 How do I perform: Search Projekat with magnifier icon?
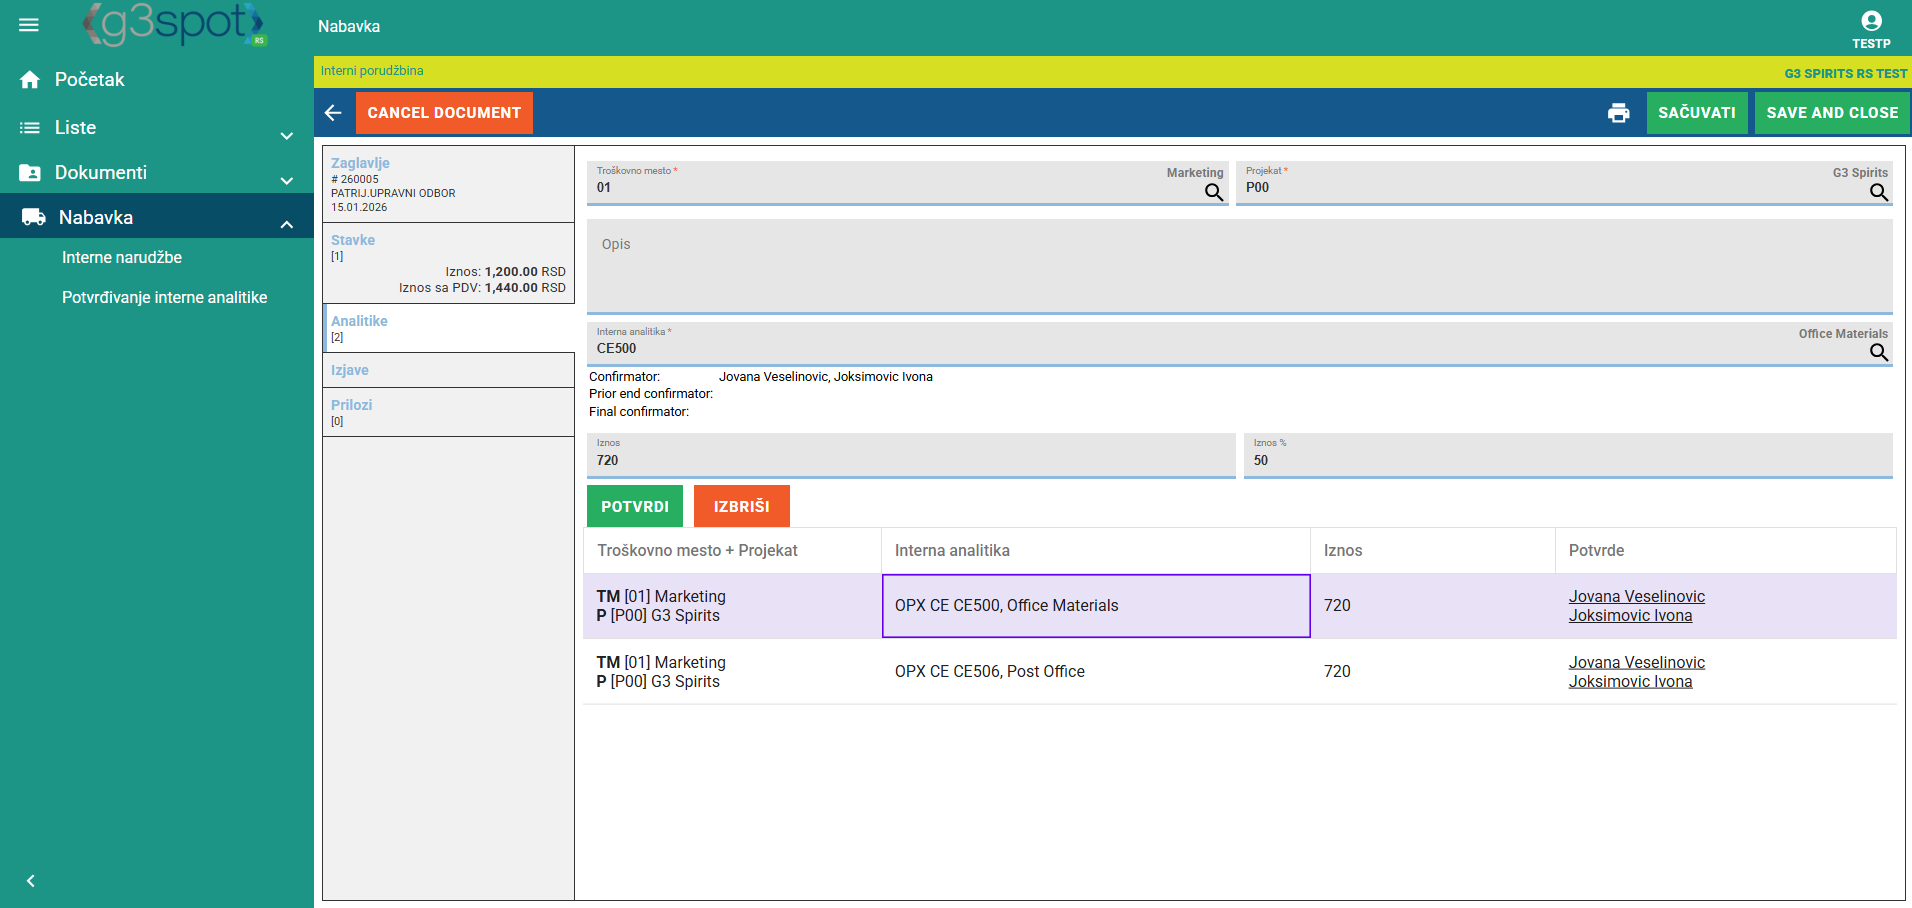tap(1878, 192)
